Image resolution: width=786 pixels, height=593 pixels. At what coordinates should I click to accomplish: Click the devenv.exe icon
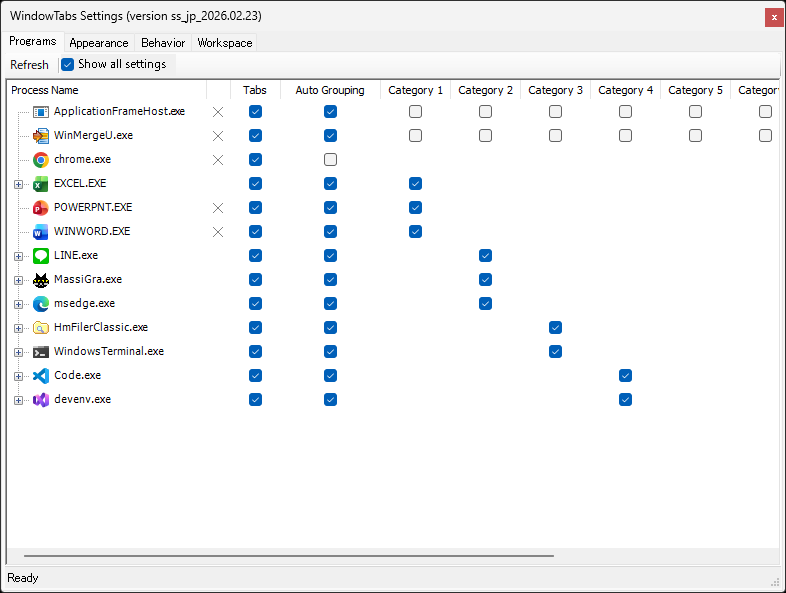(x=41, y=400)
